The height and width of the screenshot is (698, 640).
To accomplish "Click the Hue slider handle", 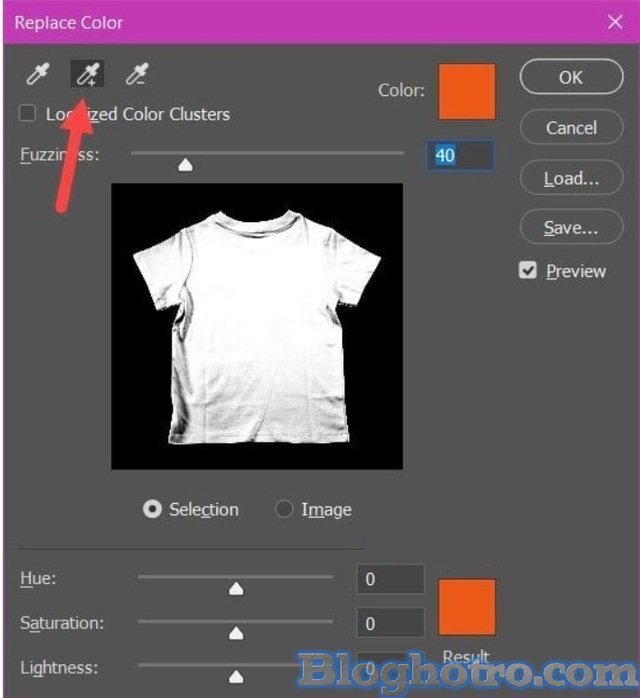I will tap(236, 588).
